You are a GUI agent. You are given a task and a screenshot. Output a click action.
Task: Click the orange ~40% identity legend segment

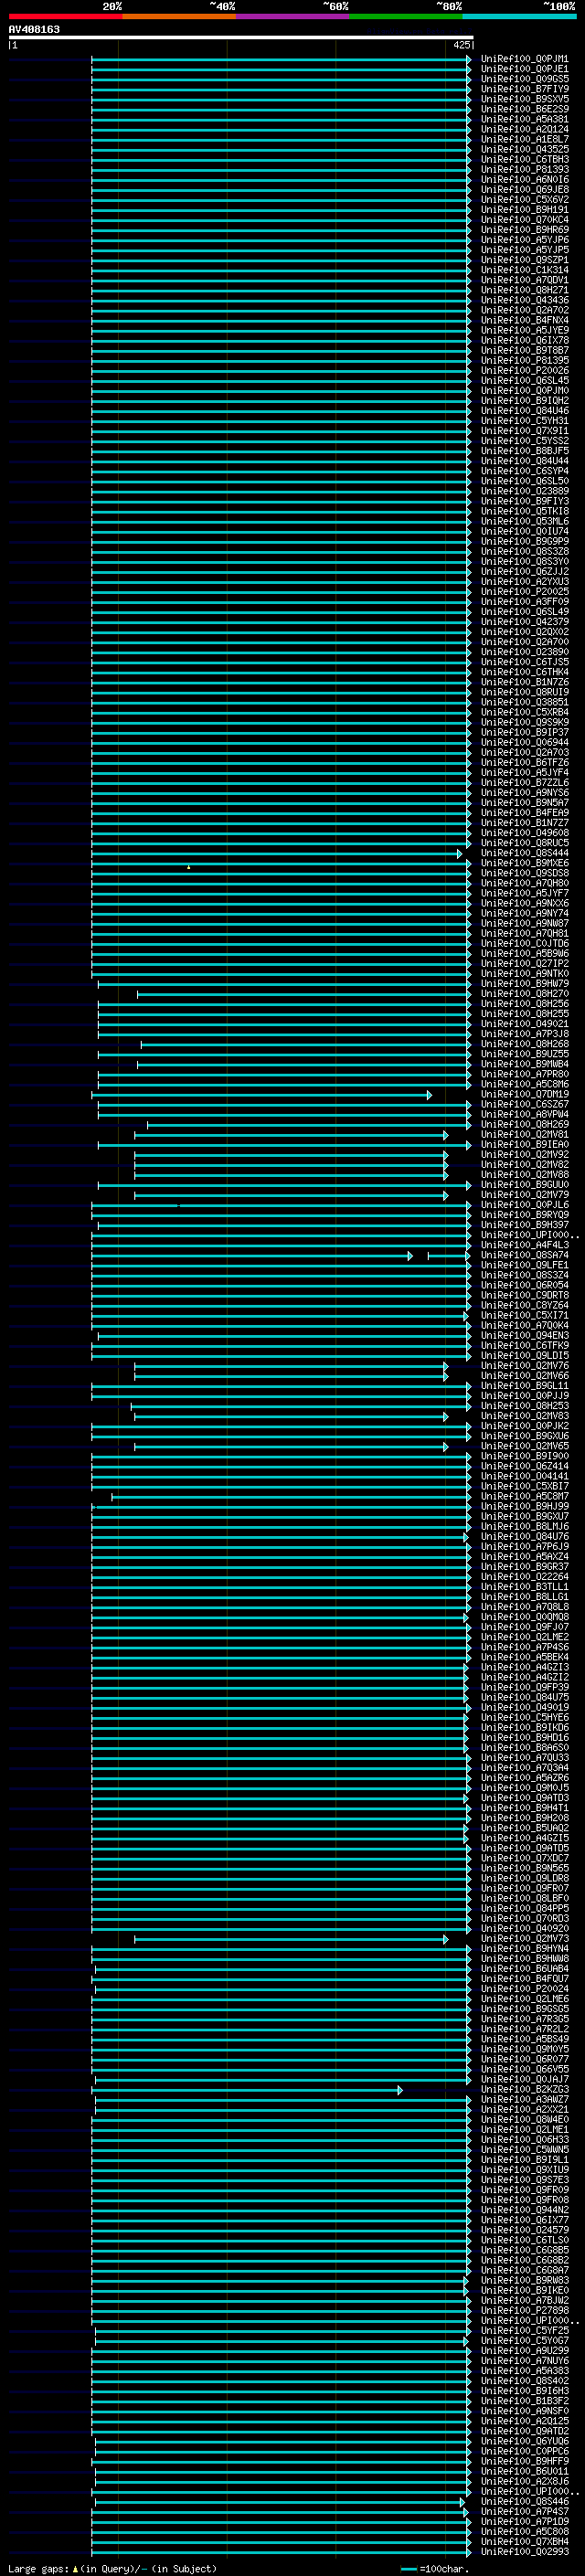179,16
